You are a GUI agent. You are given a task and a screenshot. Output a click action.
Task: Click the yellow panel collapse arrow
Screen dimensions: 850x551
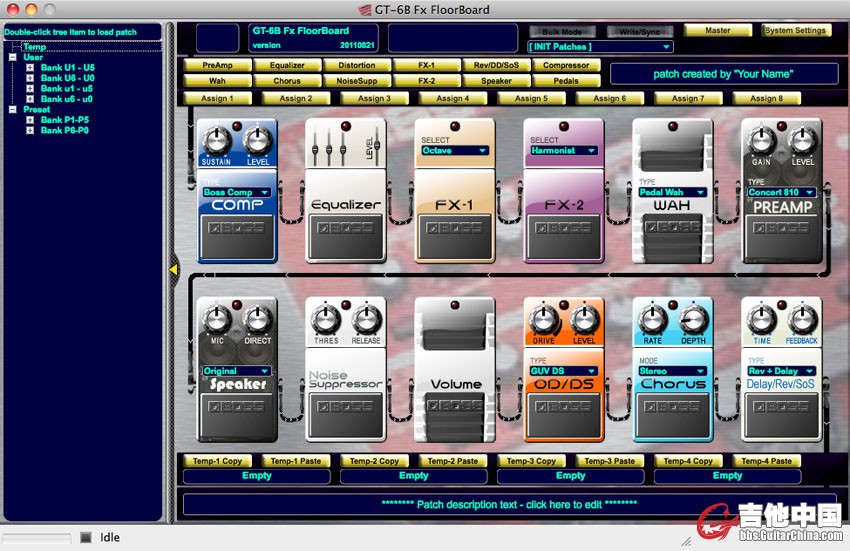pyautogui.click(x=173, y=268)
